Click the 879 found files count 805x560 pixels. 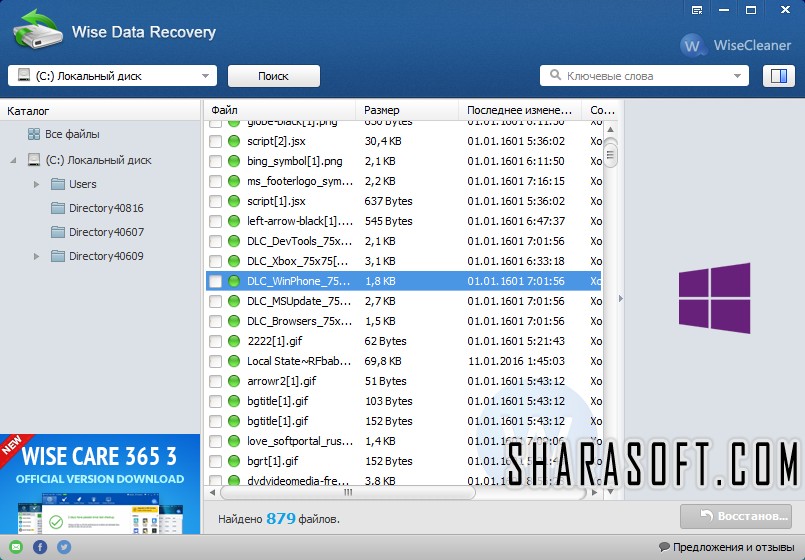pos(281,518)
